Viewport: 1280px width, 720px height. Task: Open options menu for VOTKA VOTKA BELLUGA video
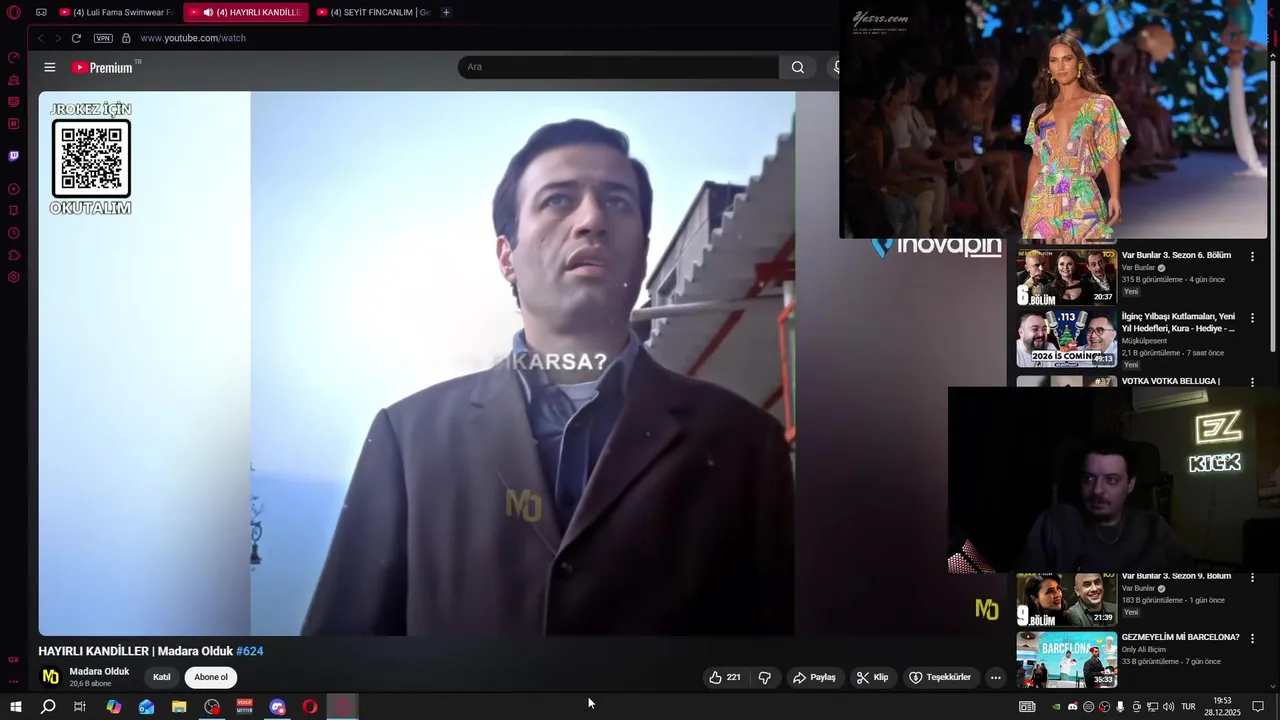pyautogui.click(x=1252, y=381)
